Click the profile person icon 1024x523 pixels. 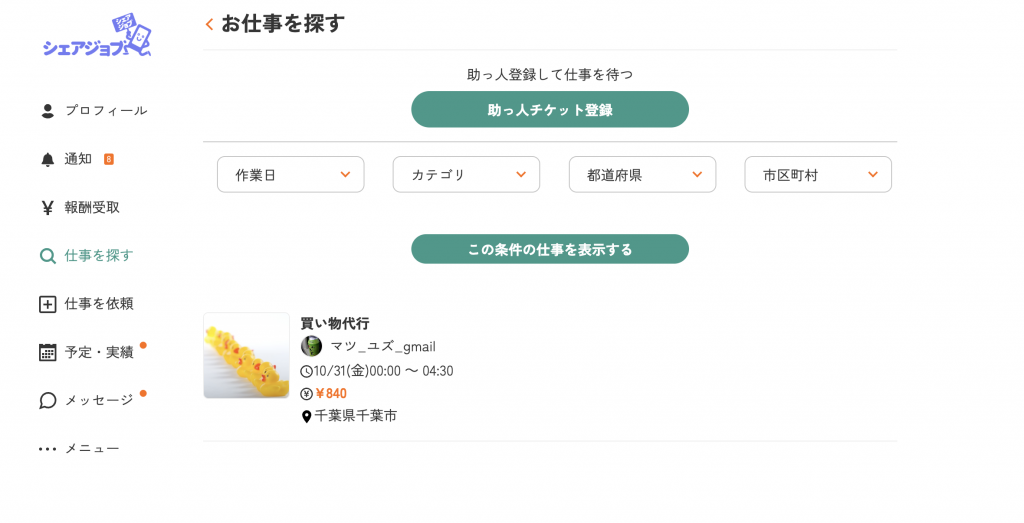click(x=47, y=111)
